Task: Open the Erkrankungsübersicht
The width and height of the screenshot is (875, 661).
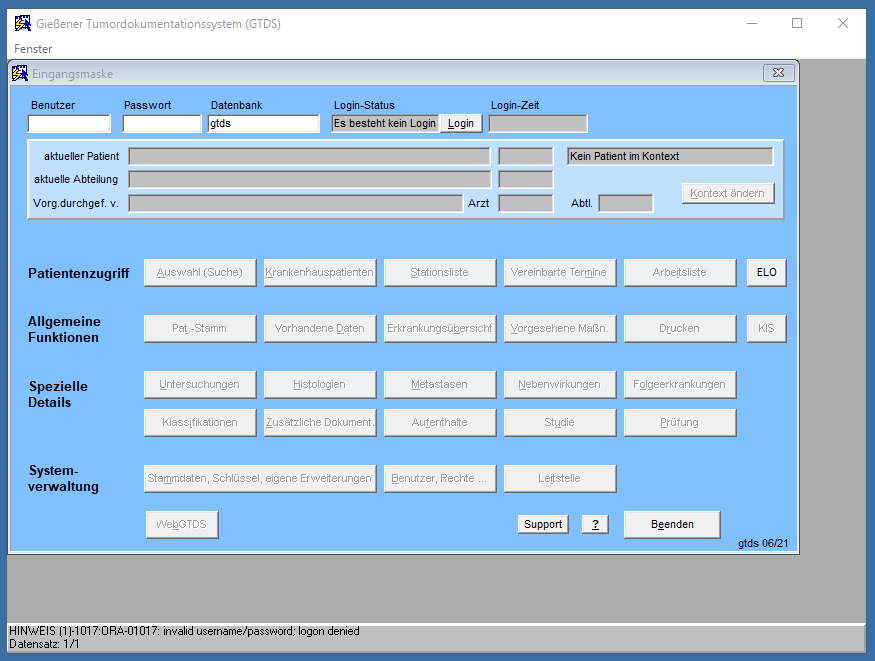Action: coord(440,329)
